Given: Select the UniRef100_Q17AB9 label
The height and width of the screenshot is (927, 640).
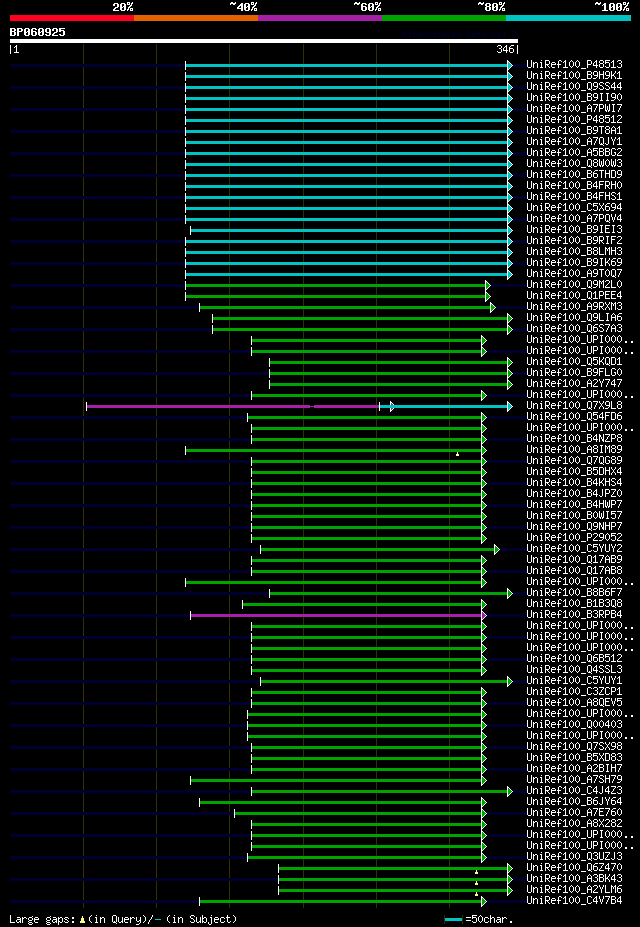Looking at the screenshot, I should 574,560.
